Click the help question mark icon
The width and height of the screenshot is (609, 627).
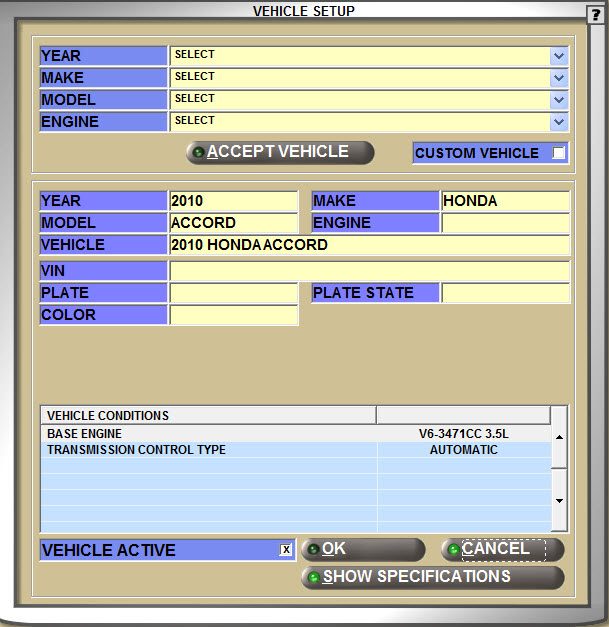pos(596,13)
